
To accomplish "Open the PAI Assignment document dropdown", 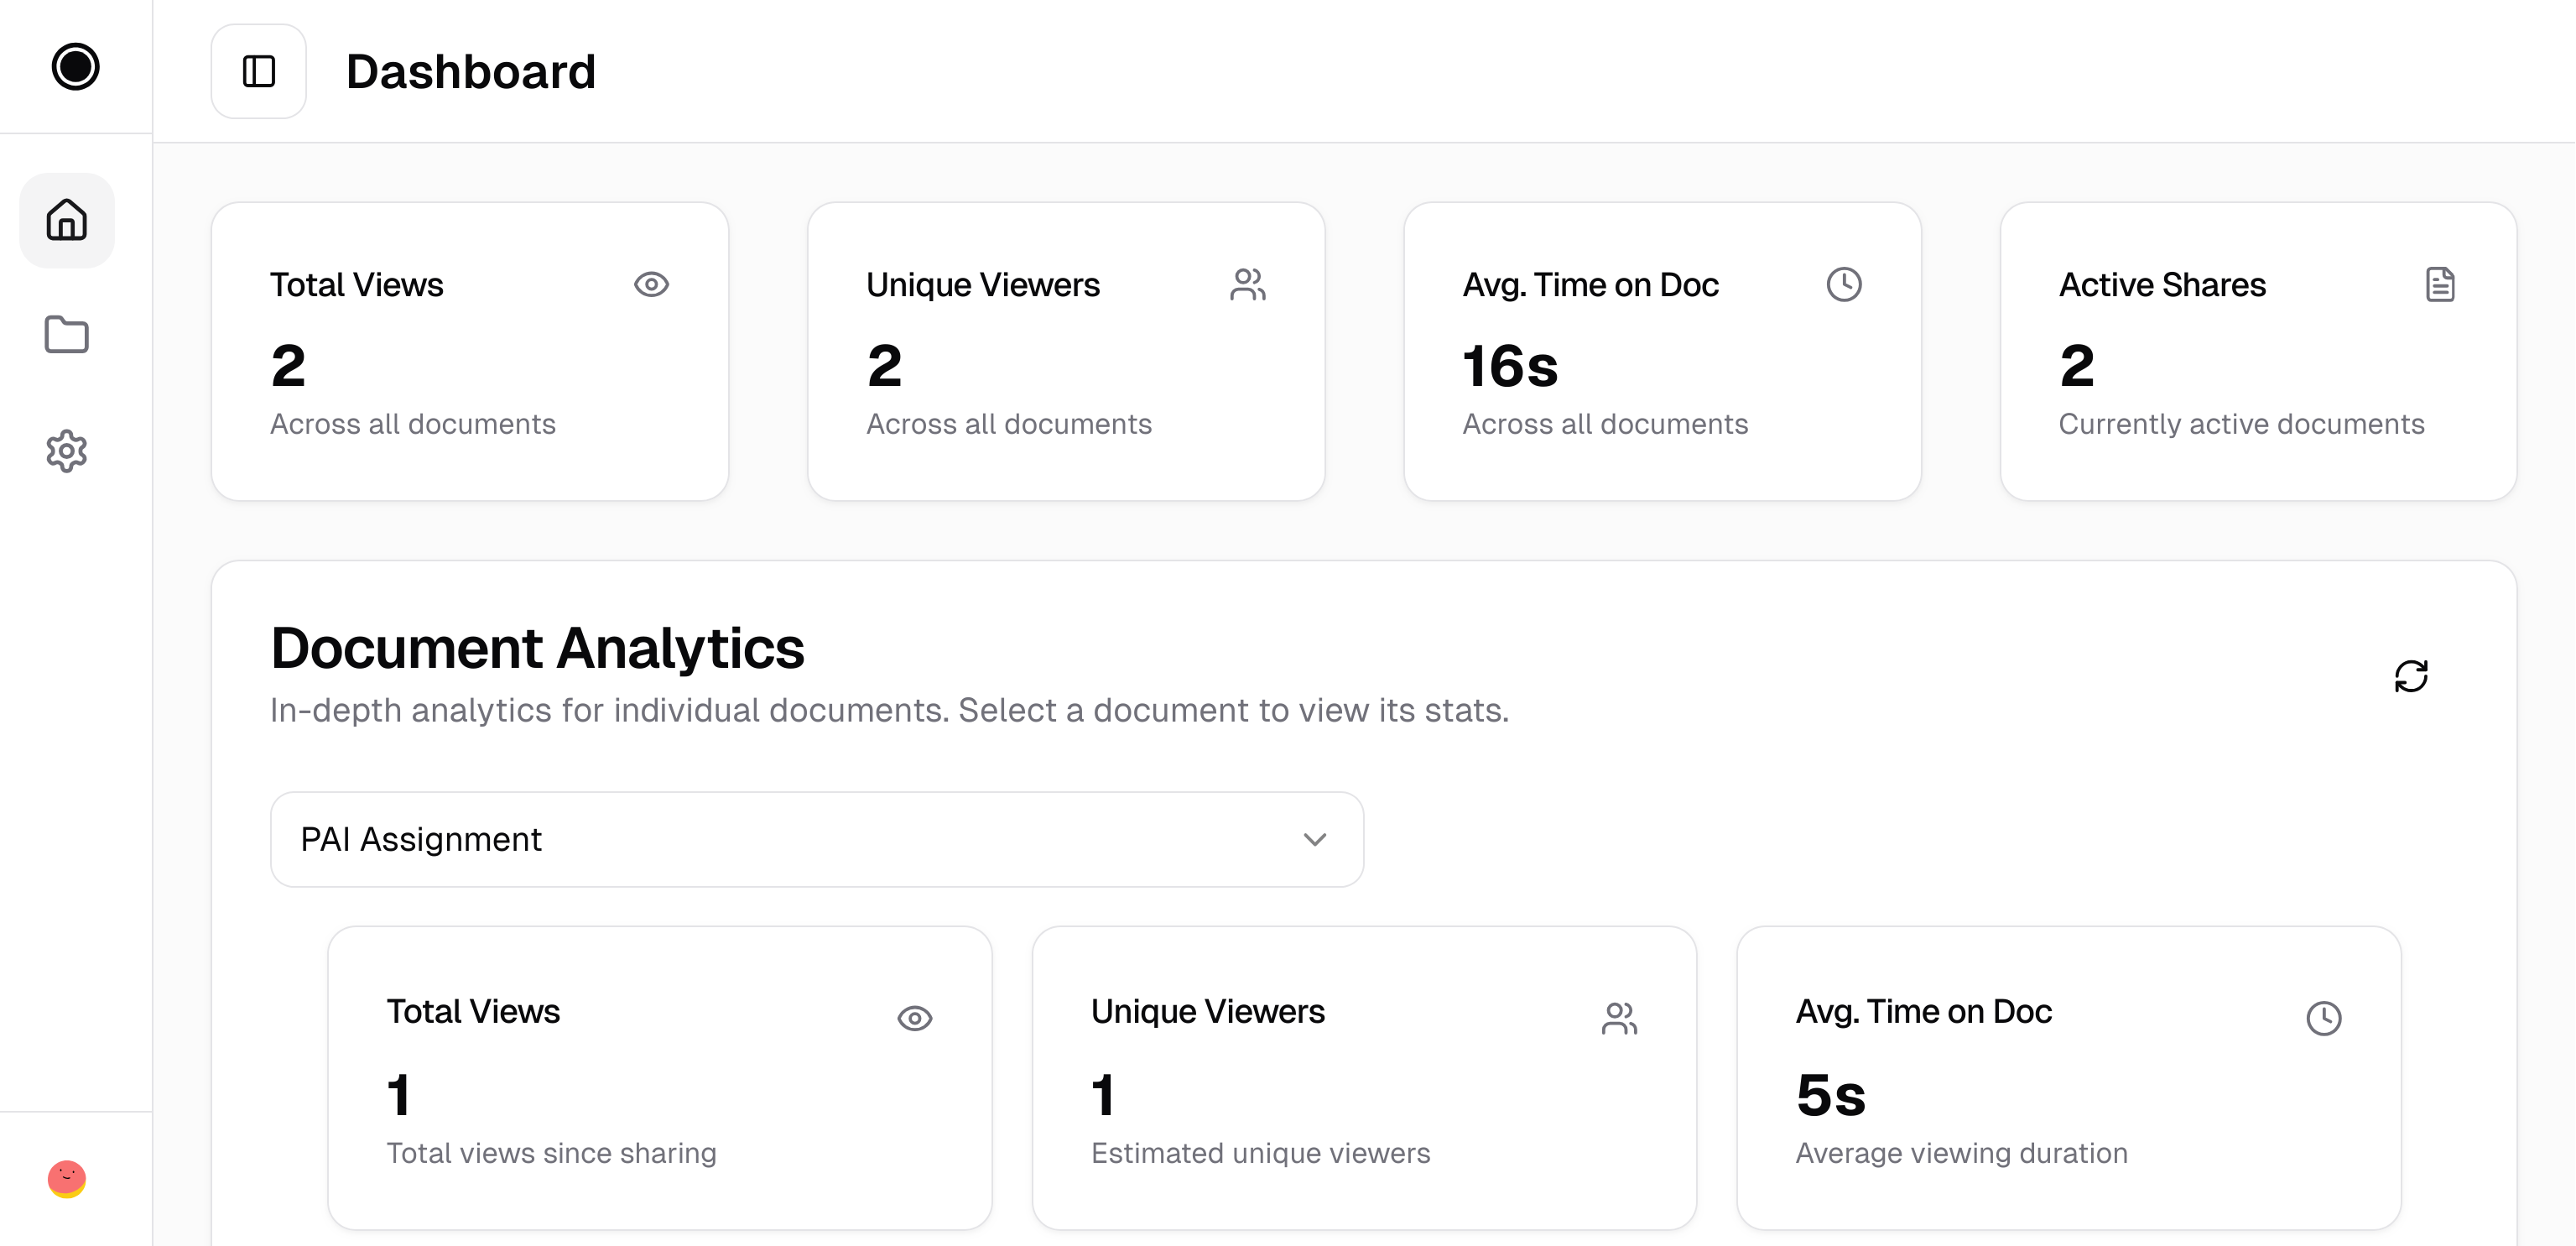I will click(x=817, y=839).
